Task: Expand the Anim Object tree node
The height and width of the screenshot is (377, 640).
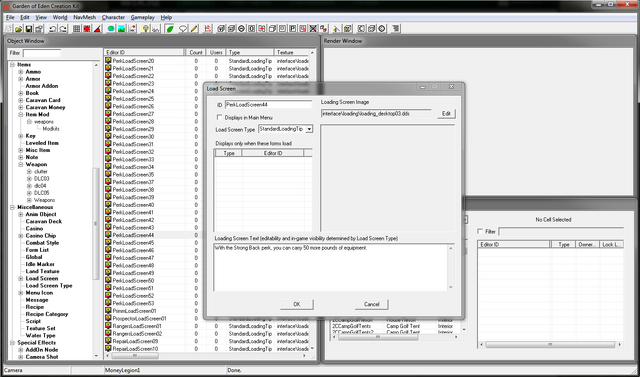Action: point(20,214)
